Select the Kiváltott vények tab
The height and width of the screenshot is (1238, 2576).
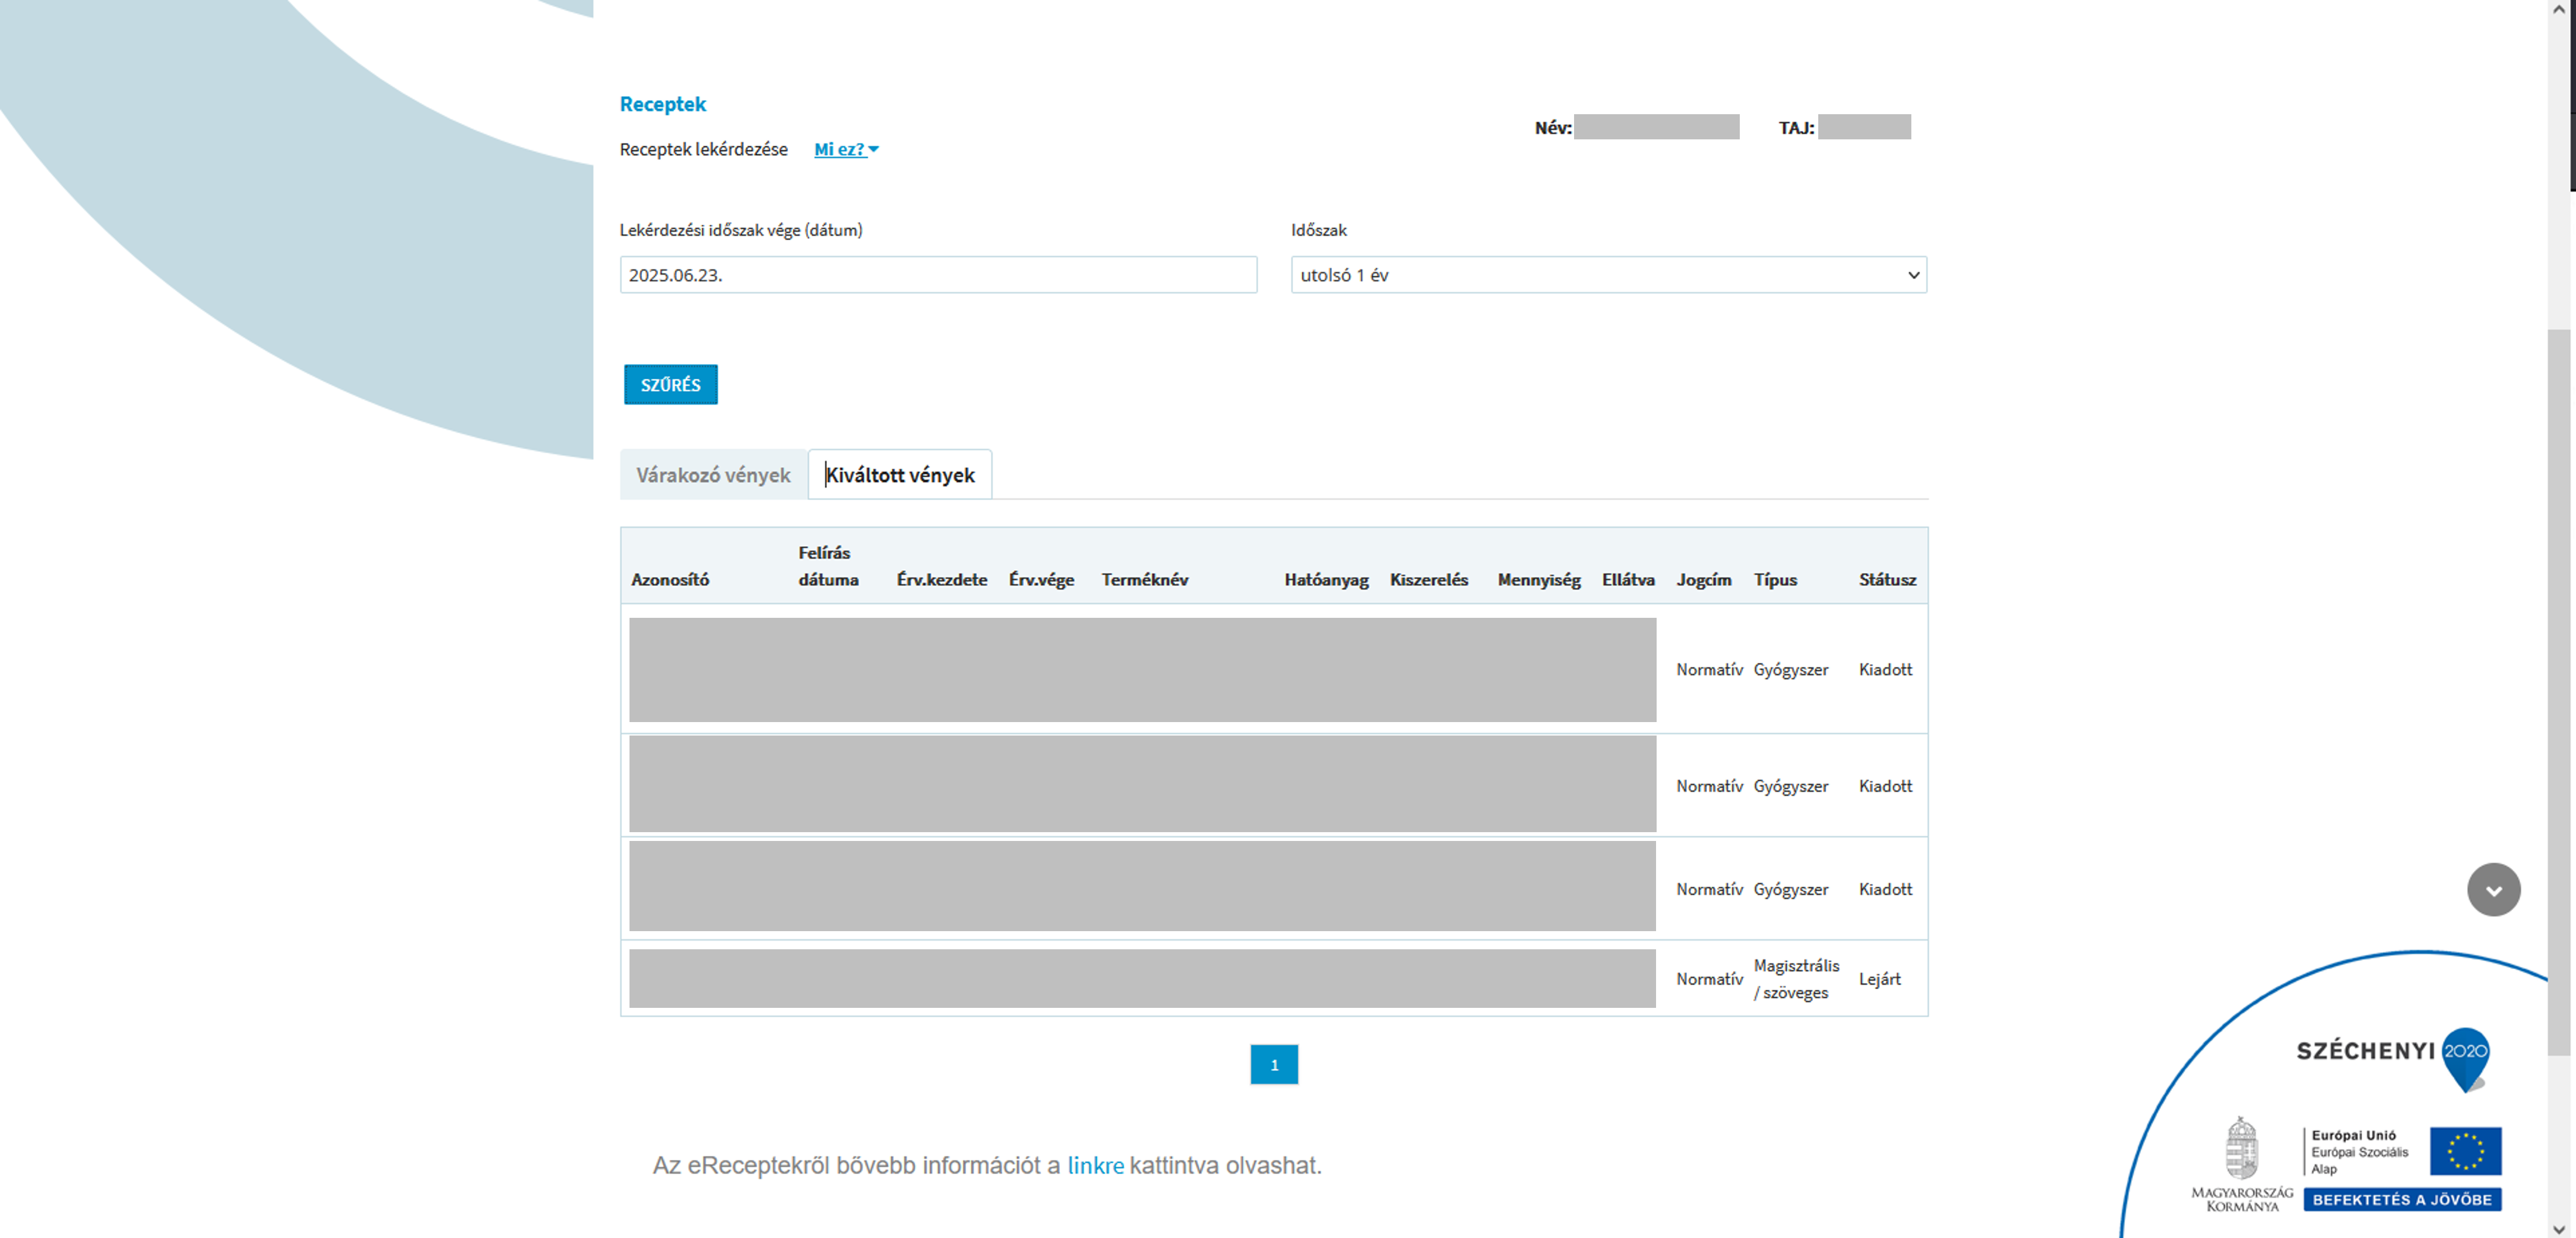(x=900, y=475)
